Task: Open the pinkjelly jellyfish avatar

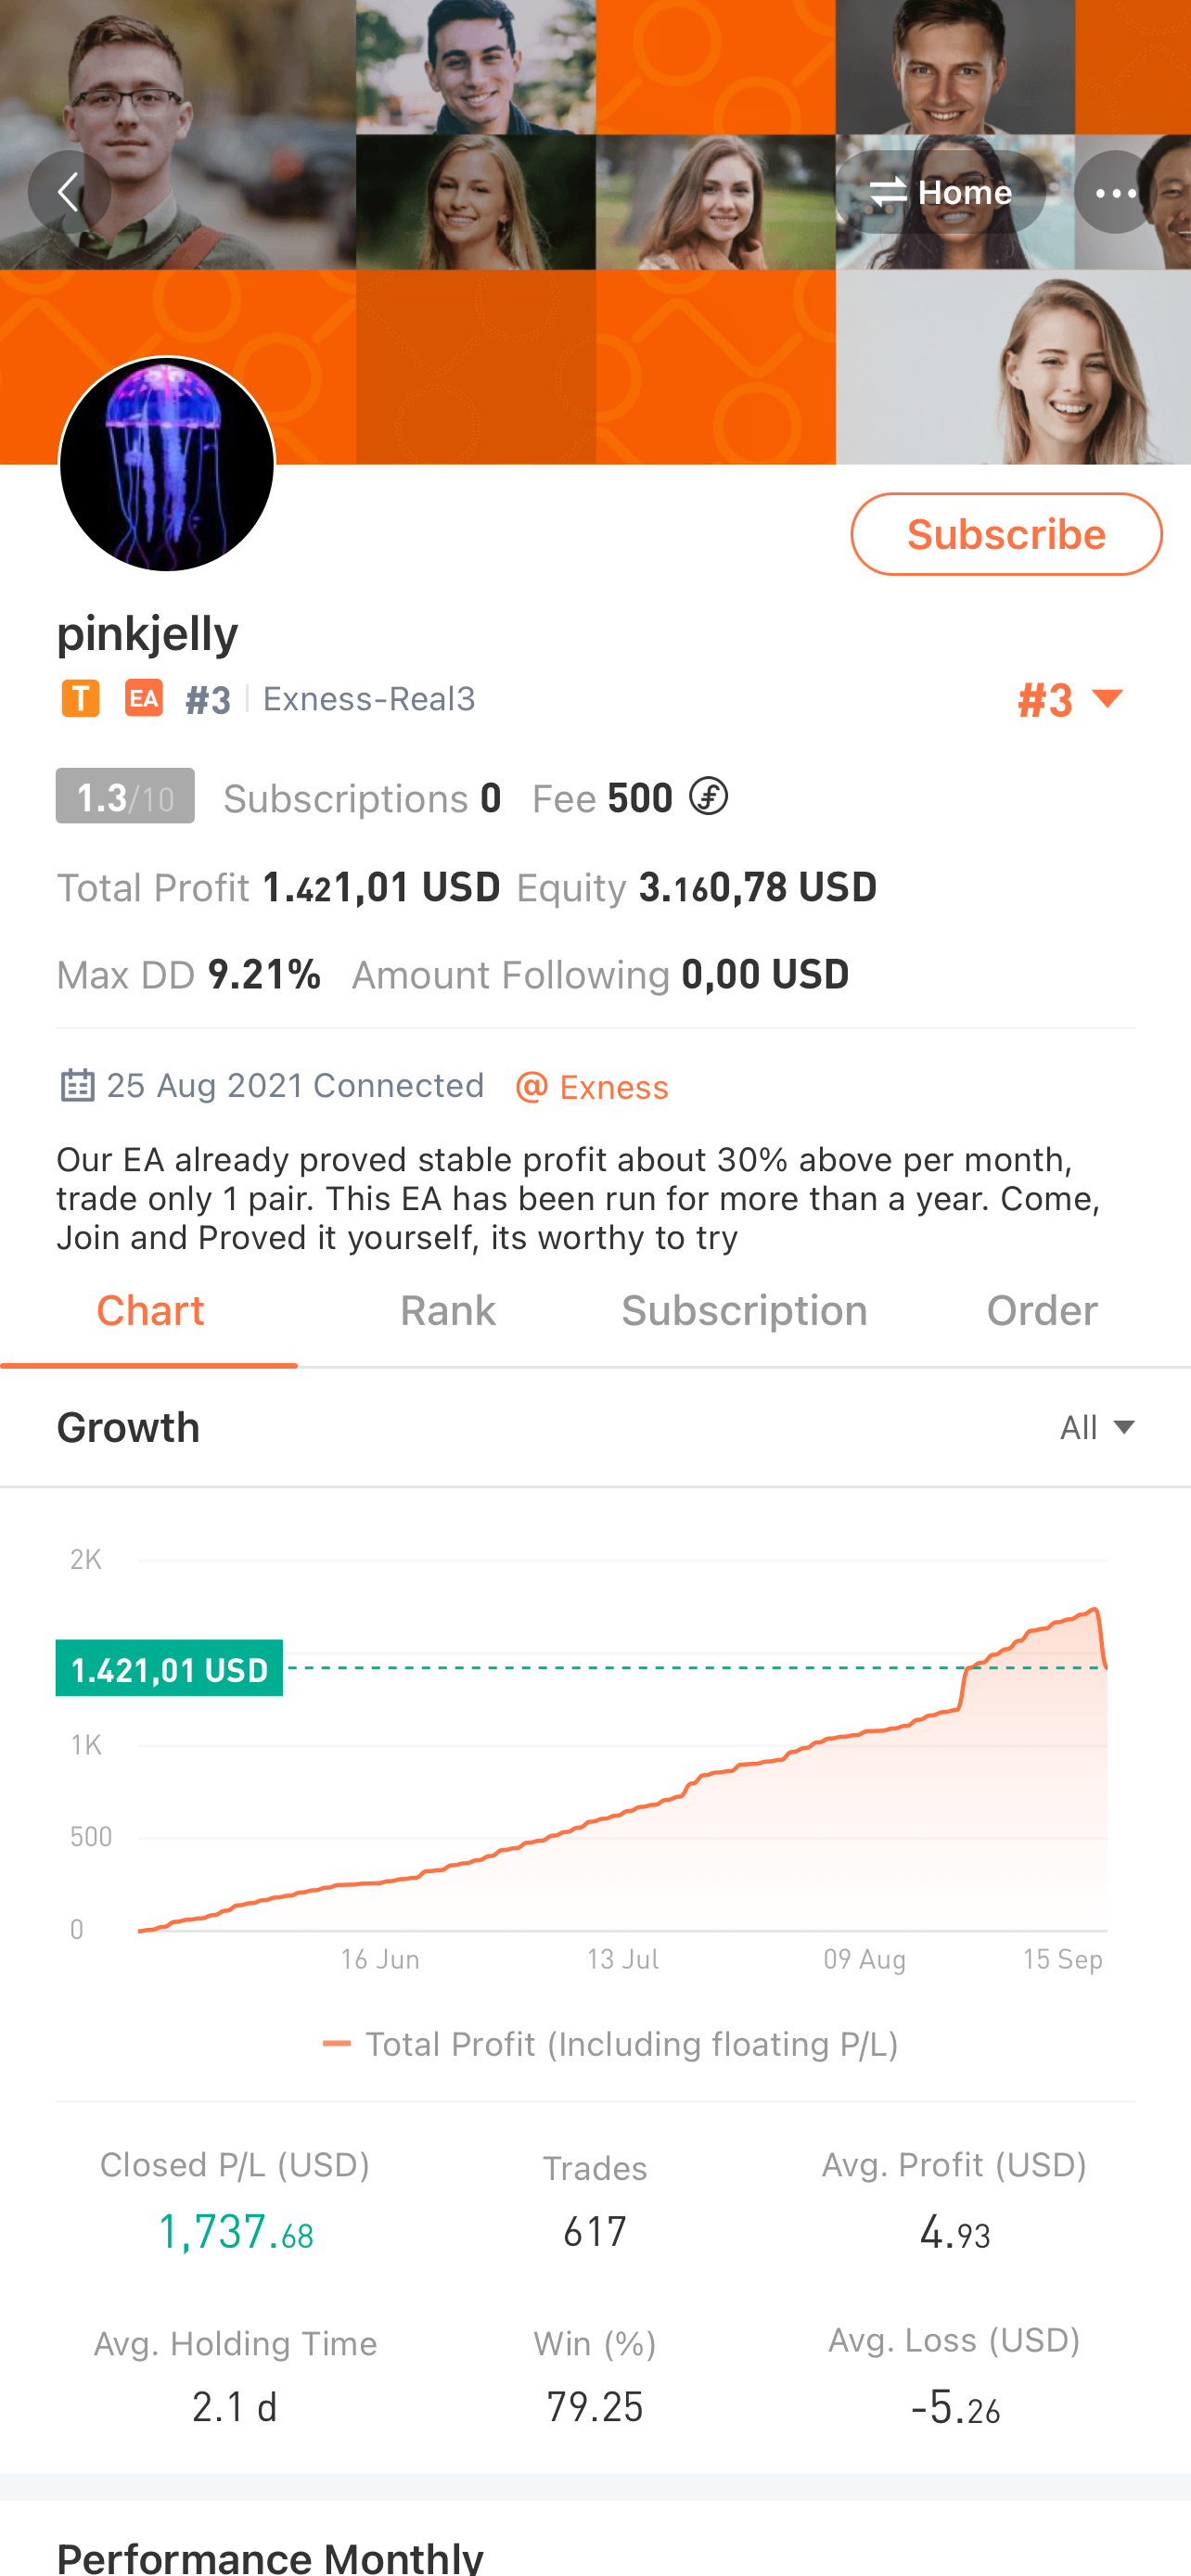Action: point(167,464)
